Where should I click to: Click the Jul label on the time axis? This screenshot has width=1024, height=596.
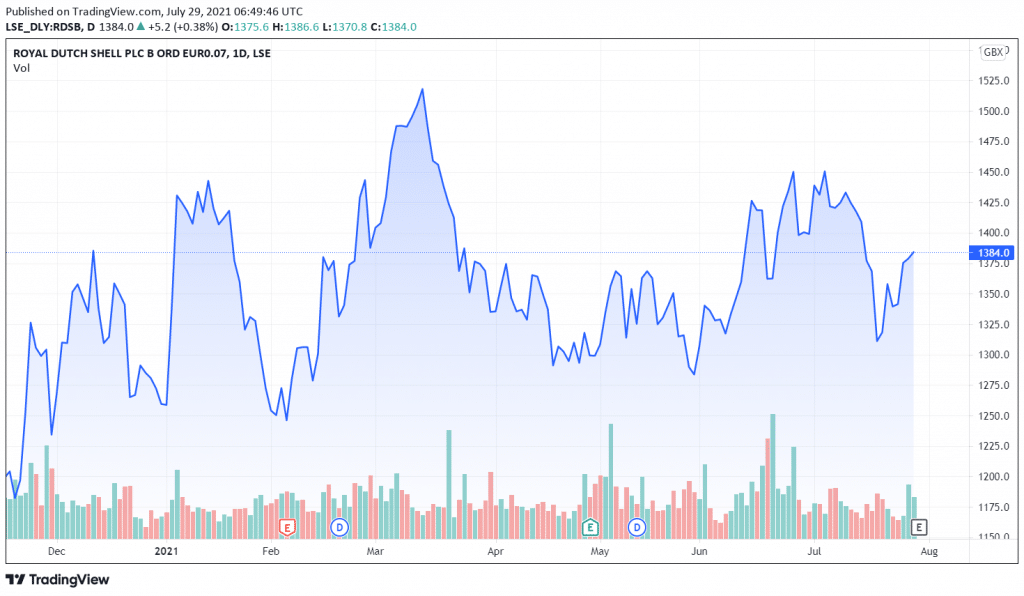click(x=814, y=552)
